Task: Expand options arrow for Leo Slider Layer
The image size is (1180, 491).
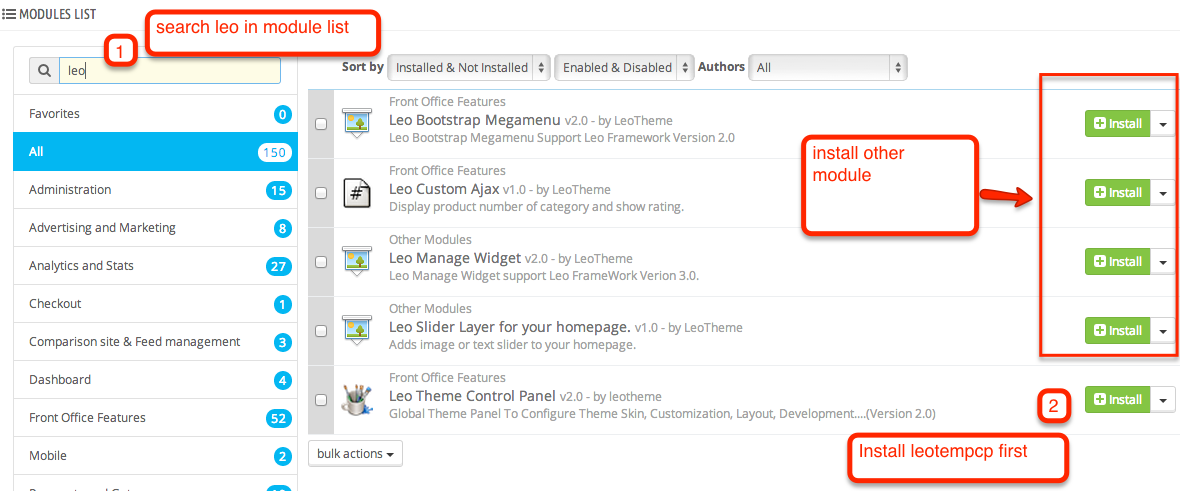Action: [x=1163, y=330]
